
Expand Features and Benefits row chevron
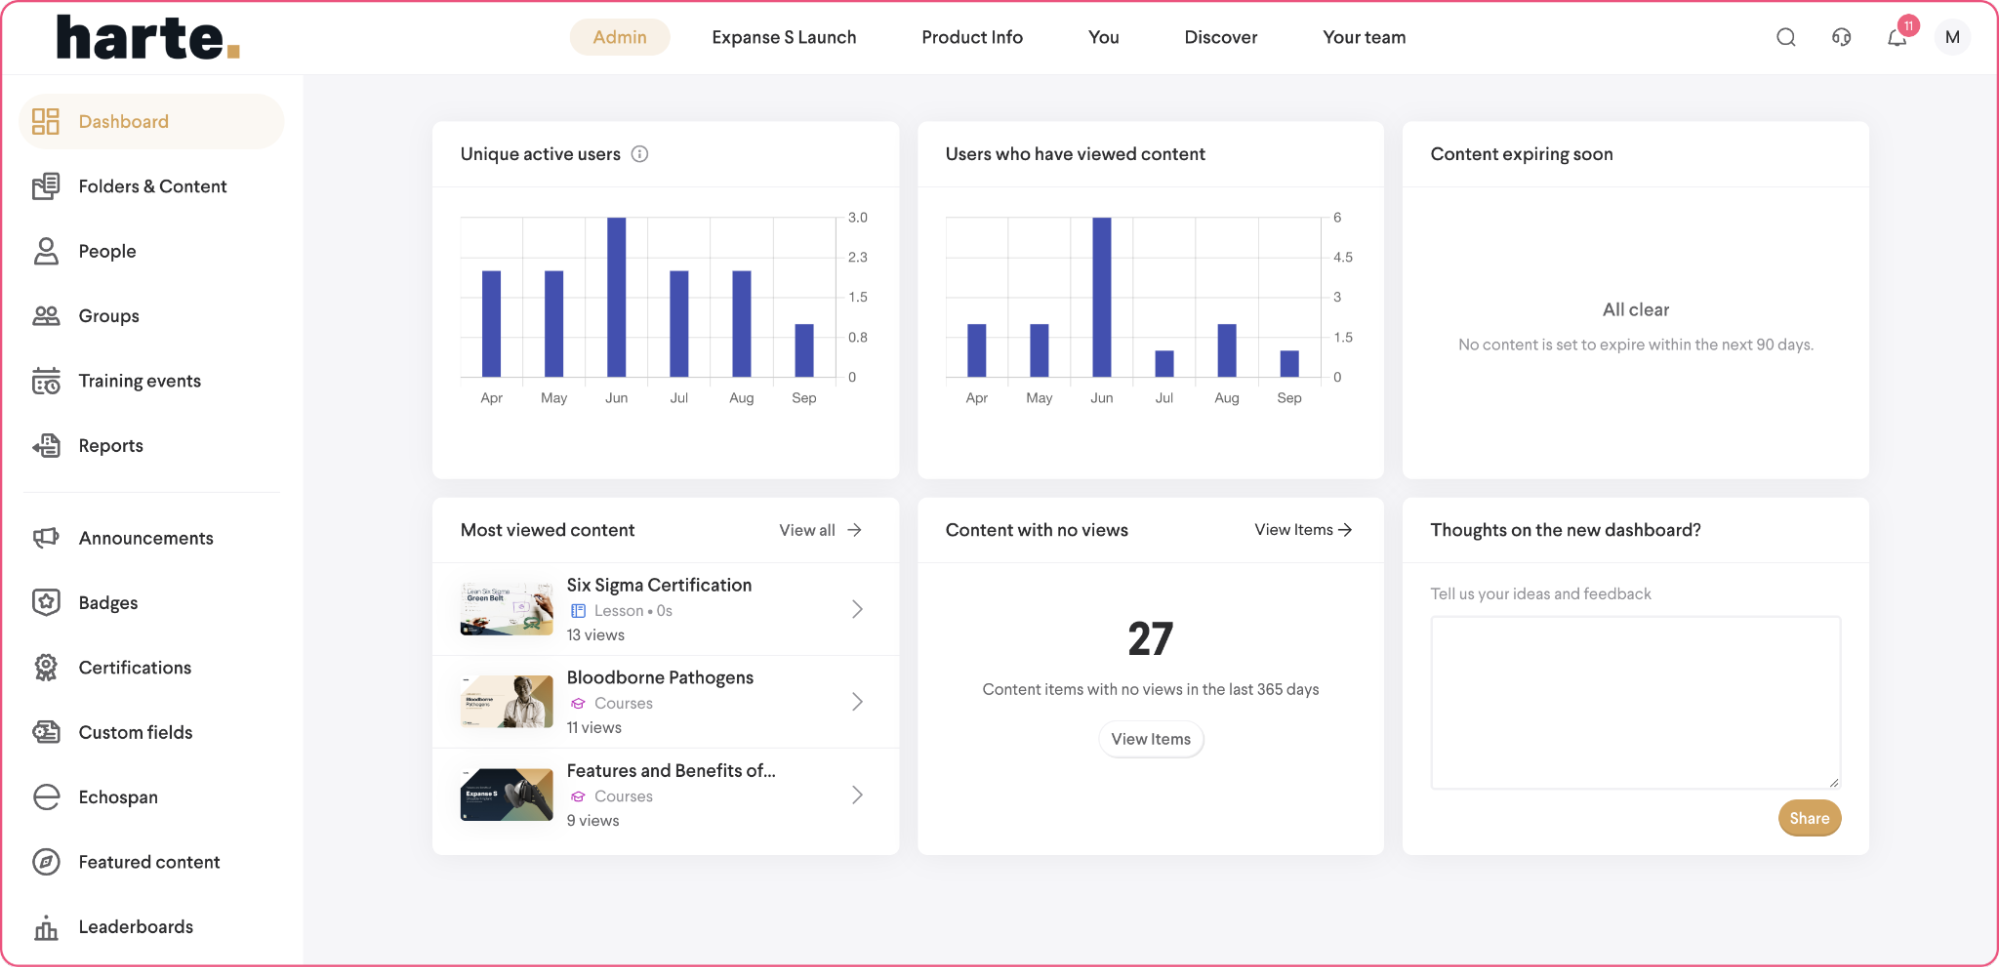tap(857, 795)
